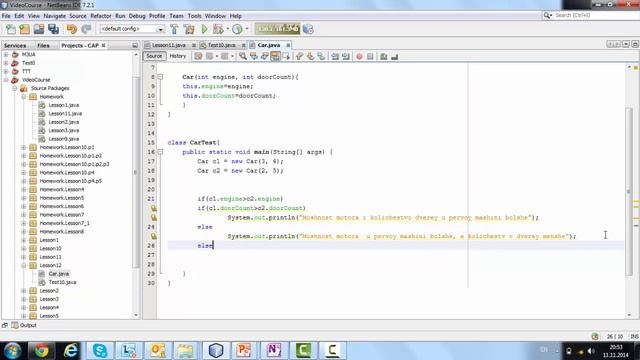
Task: Open the Files panel tab
Action: (43, 45)
